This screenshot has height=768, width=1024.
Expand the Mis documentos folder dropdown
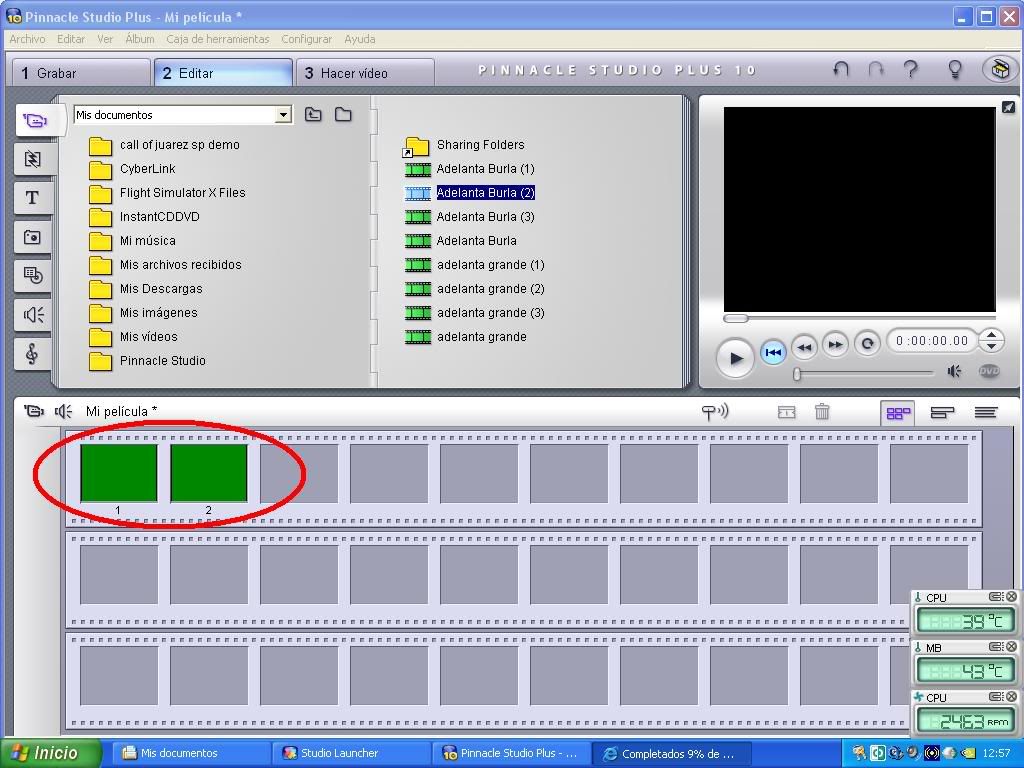point(283,115)
